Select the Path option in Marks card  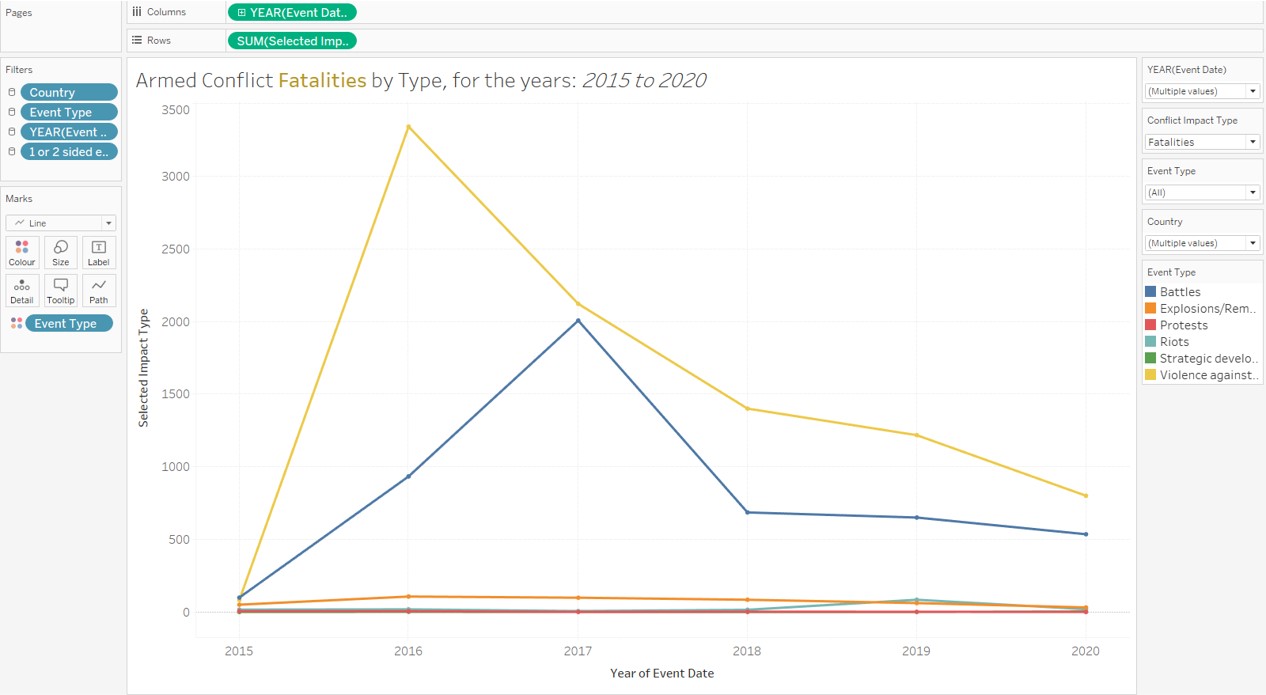[x=98, y=290]
